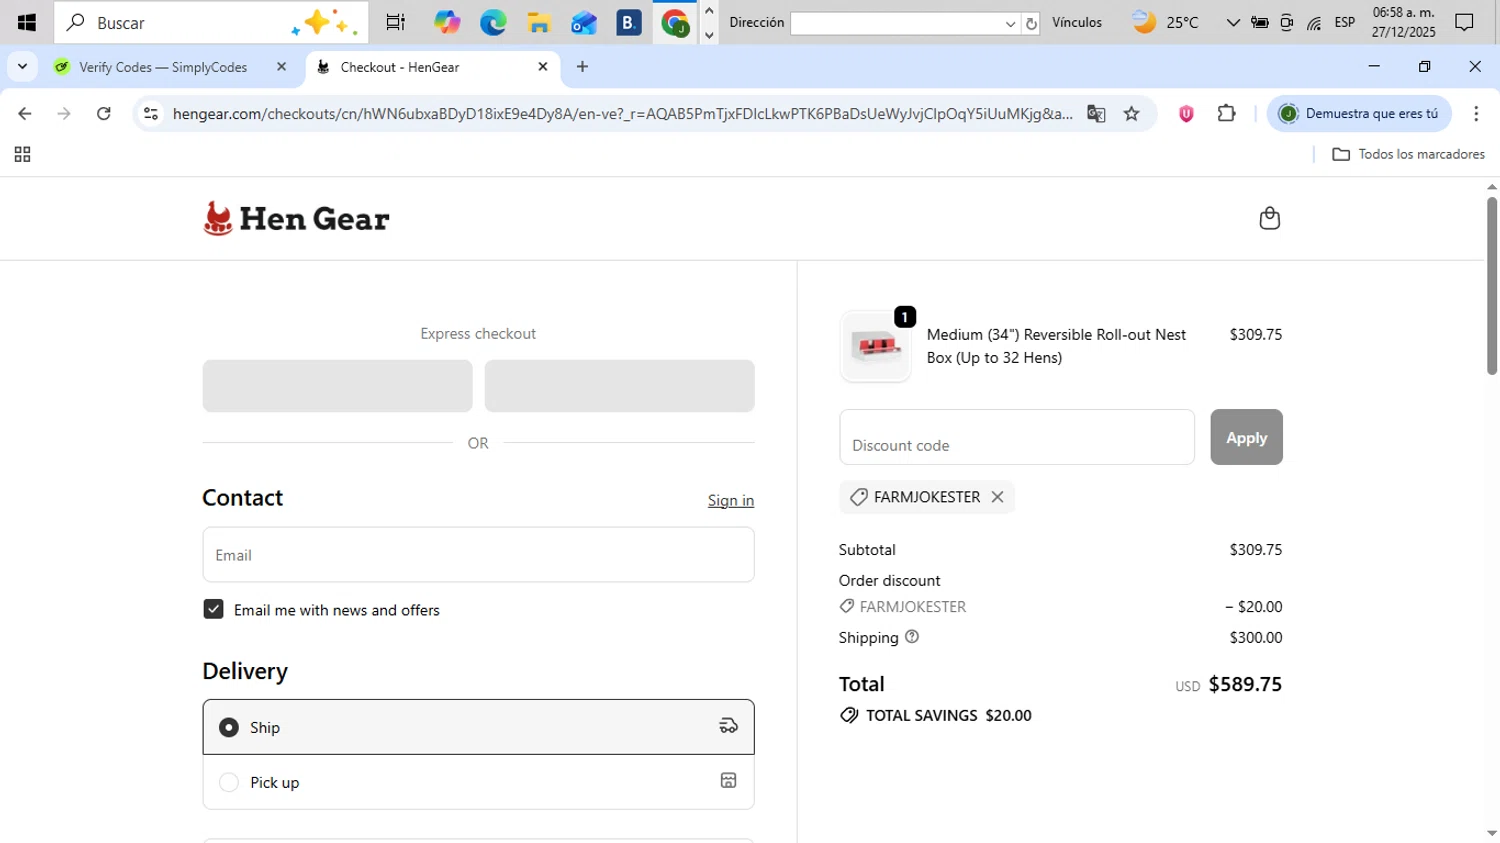Open the apps grid bookmark icon
Image resolution: width=1500 pixels, height=843 pixels.
[22, 154]
